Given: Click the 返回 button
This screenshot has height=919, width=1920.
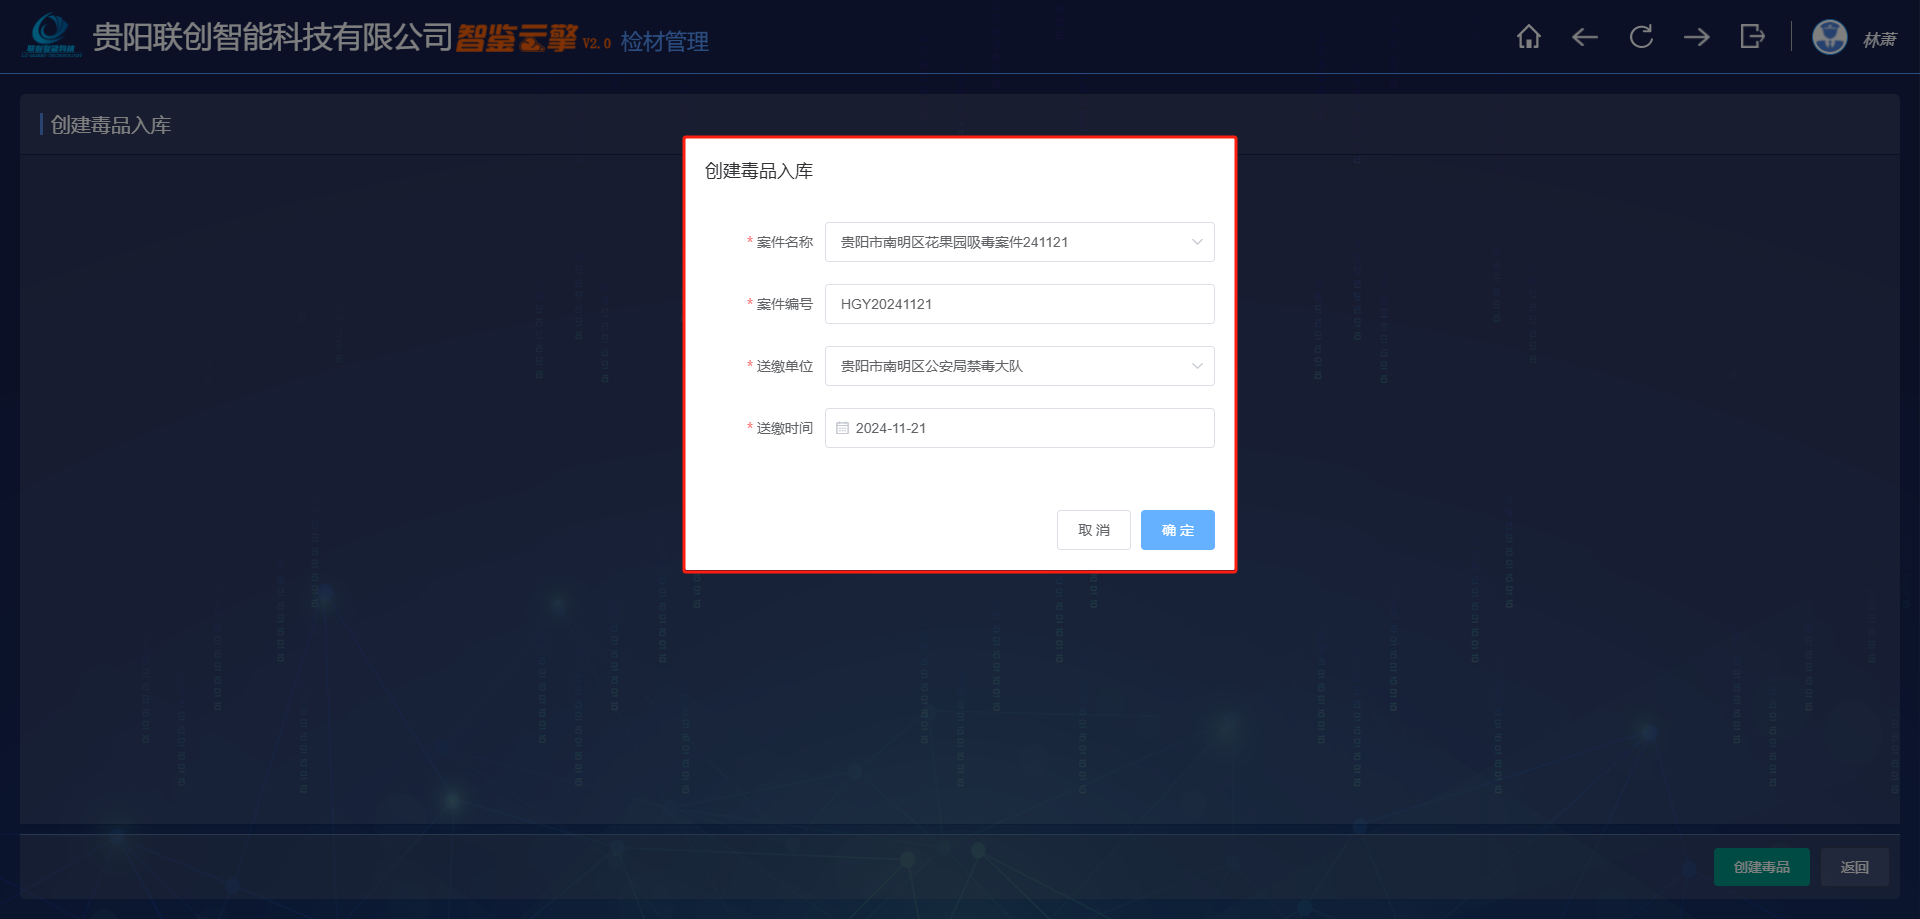Looking at the screenshot, I should point(1855,867).
